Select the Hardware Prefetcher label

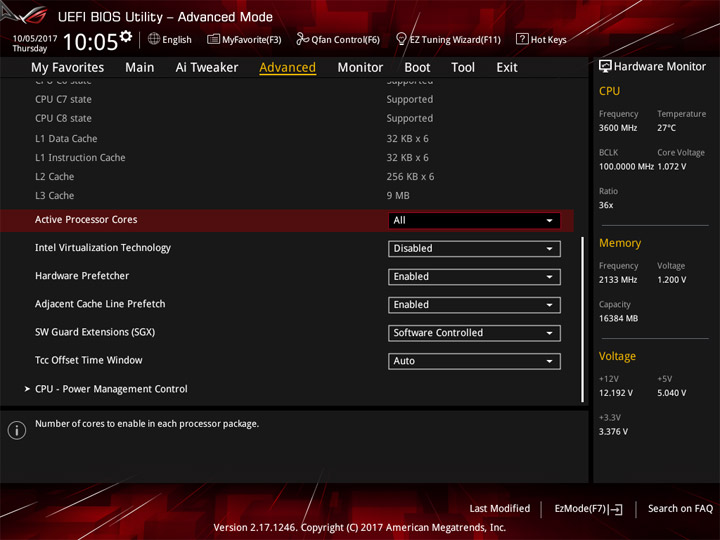[82, 276]
